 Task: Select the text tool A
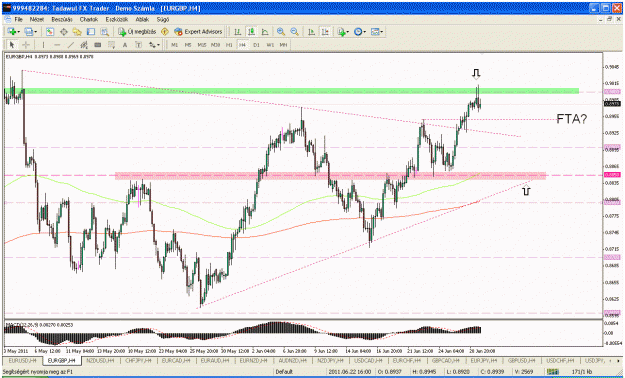coord(125,45)
